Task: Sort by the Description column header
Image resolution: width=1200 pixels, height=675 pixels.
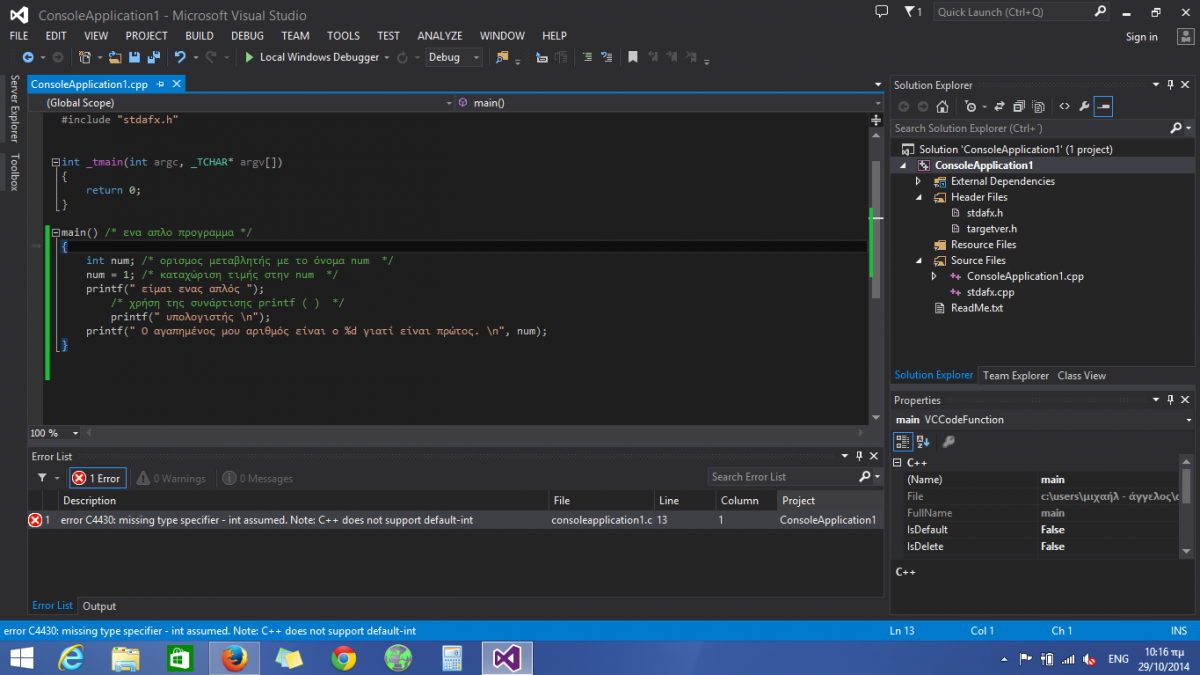Action: [304, 500]
